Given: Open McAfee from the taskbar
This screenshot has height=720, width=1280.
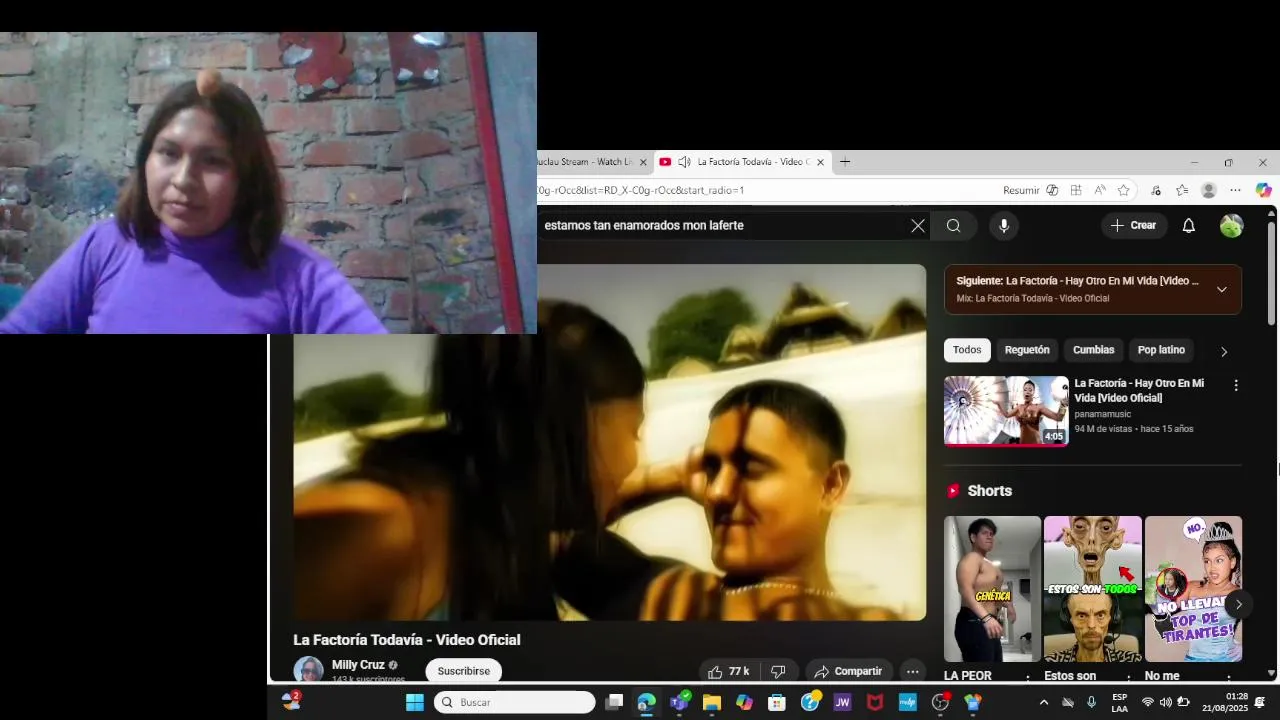Looking at the screenshot, I should point(875,702).
